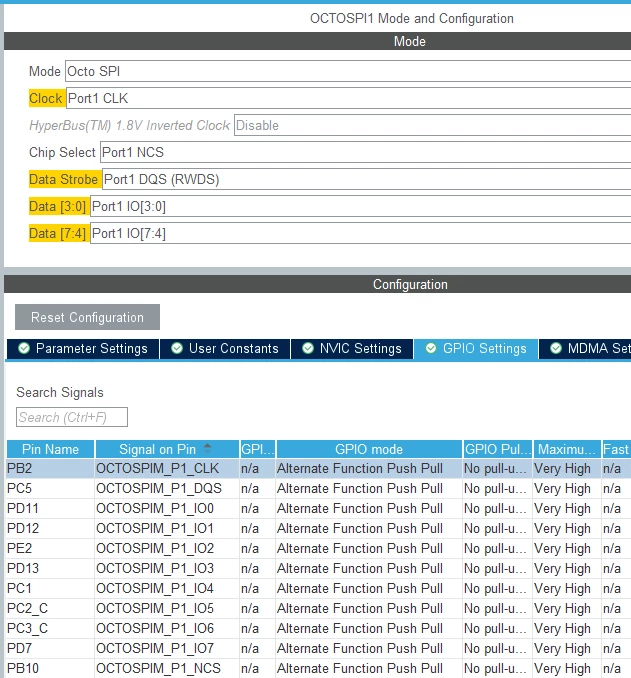Select the PD7 pin name cell
The height and width of the screenshot is (678, 631).
pos(50,648)
